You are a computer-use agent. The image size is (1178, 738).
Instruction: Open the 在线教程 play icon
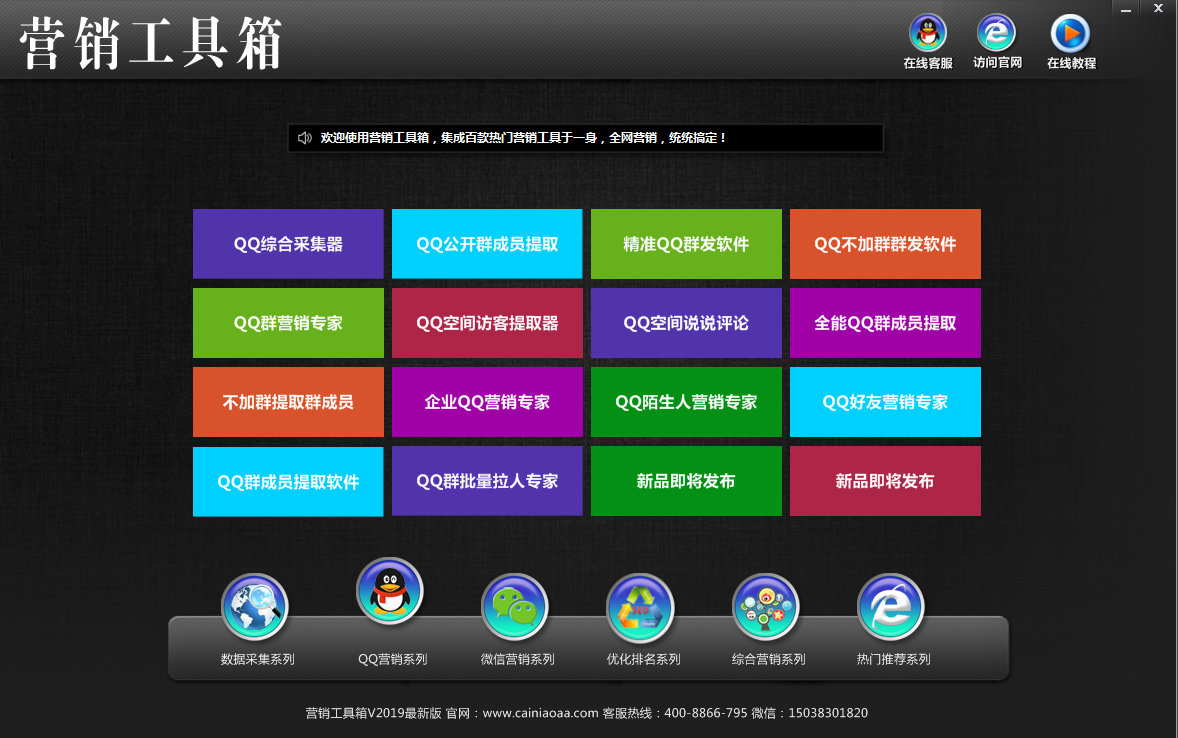point(1070,34)
